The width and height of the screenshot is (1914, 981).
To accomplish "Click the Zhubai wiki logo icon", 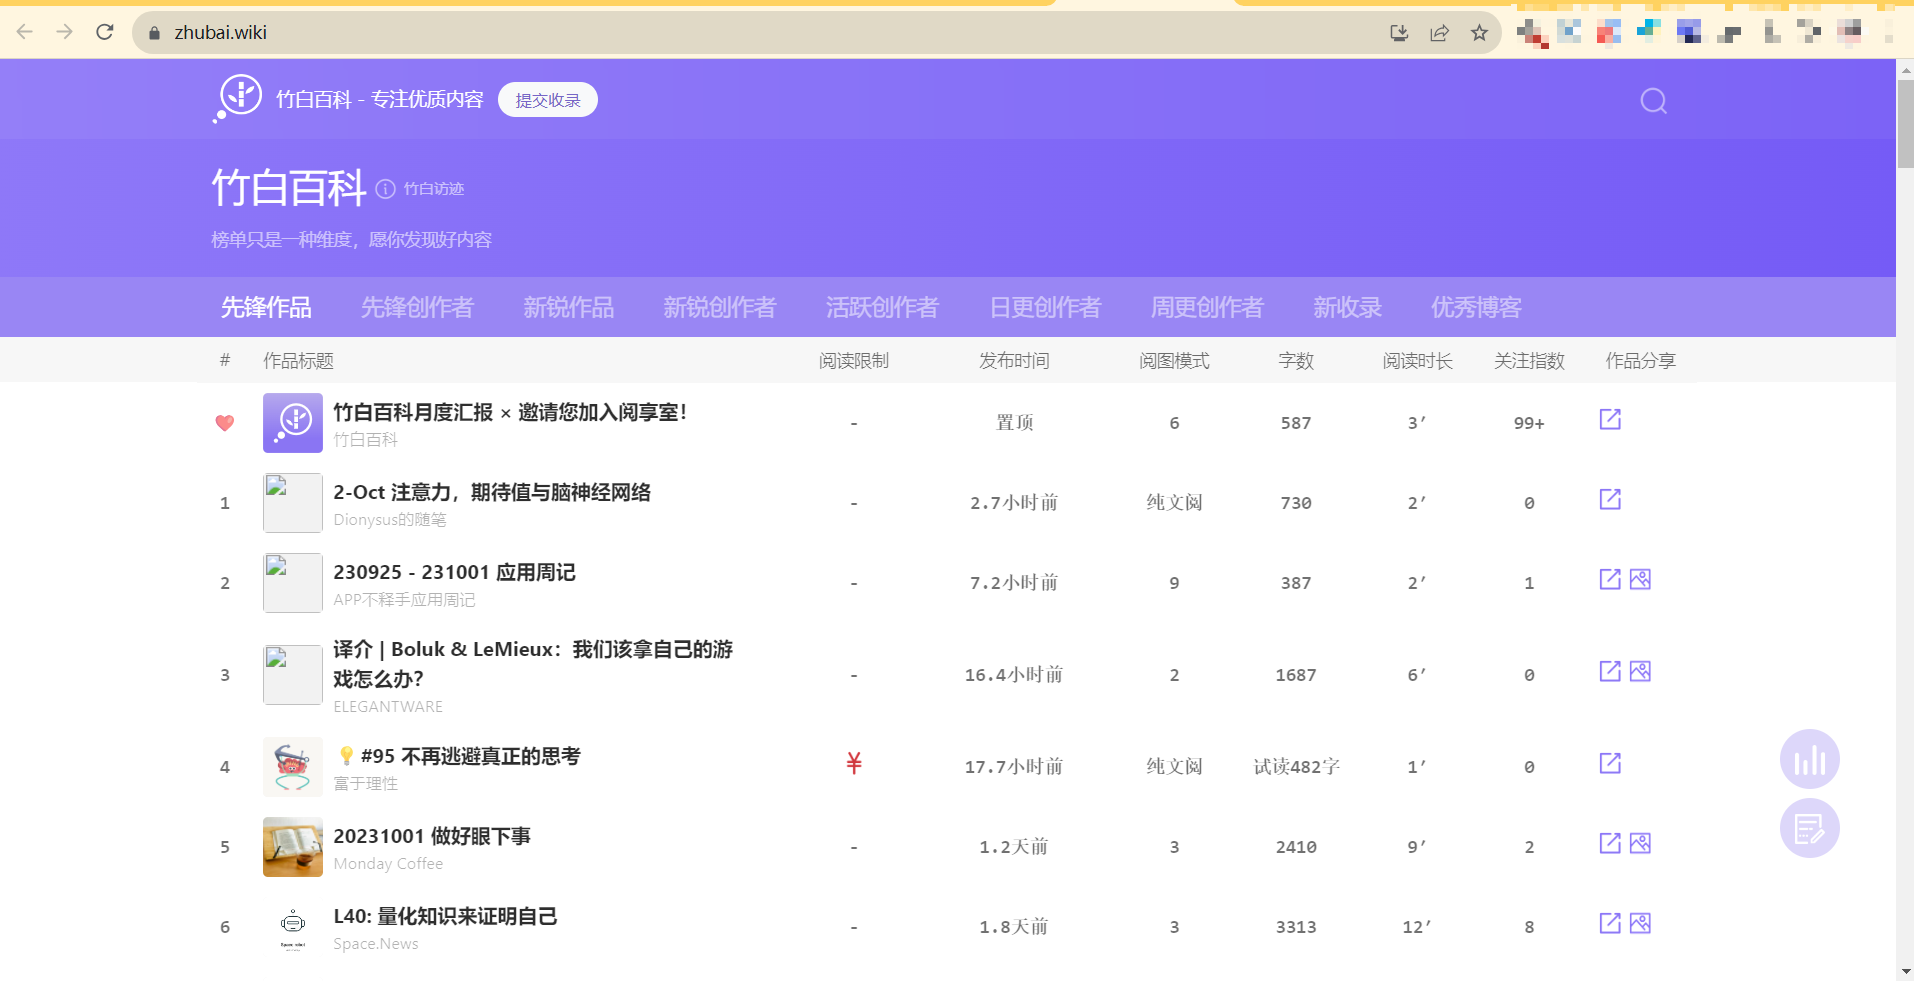I will click(239, 98).
